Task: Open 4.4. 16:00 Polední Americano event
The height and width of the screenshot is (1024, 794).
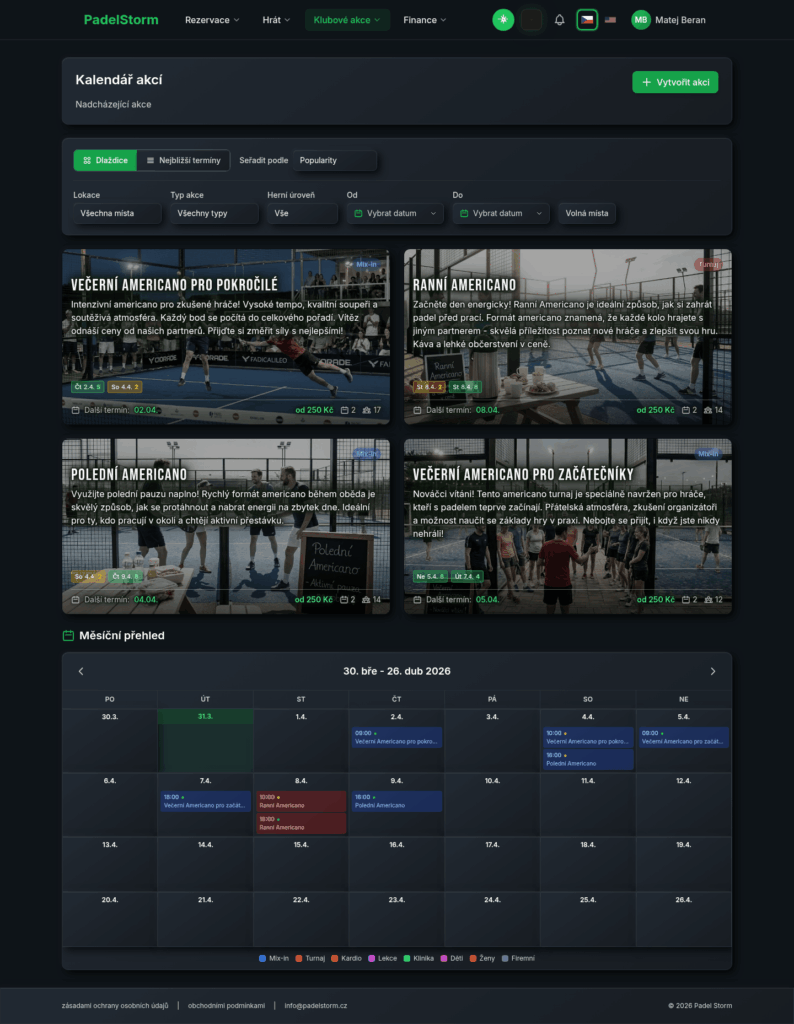Action: 588,760
